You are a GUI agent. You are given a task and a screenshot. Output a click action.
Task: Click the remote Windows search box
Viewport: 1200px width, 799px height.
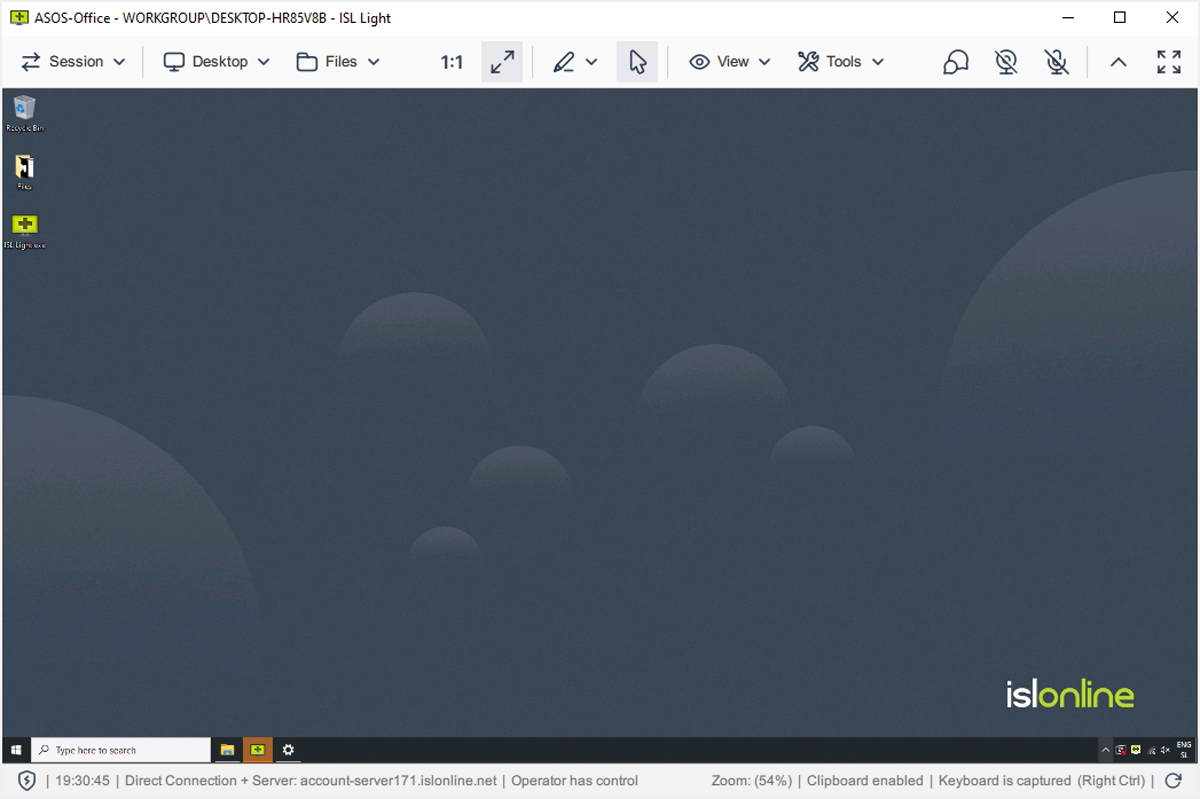[121, 749]
